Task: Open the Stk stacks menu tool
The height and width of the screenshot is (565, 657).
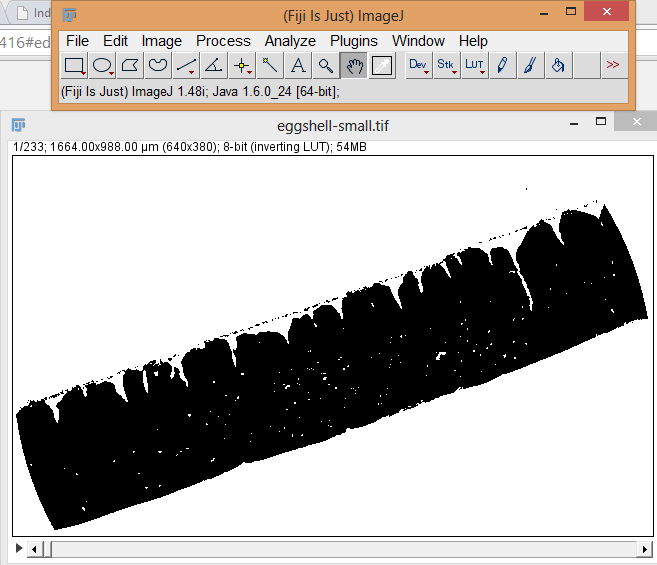Action: tap(447, 65)
